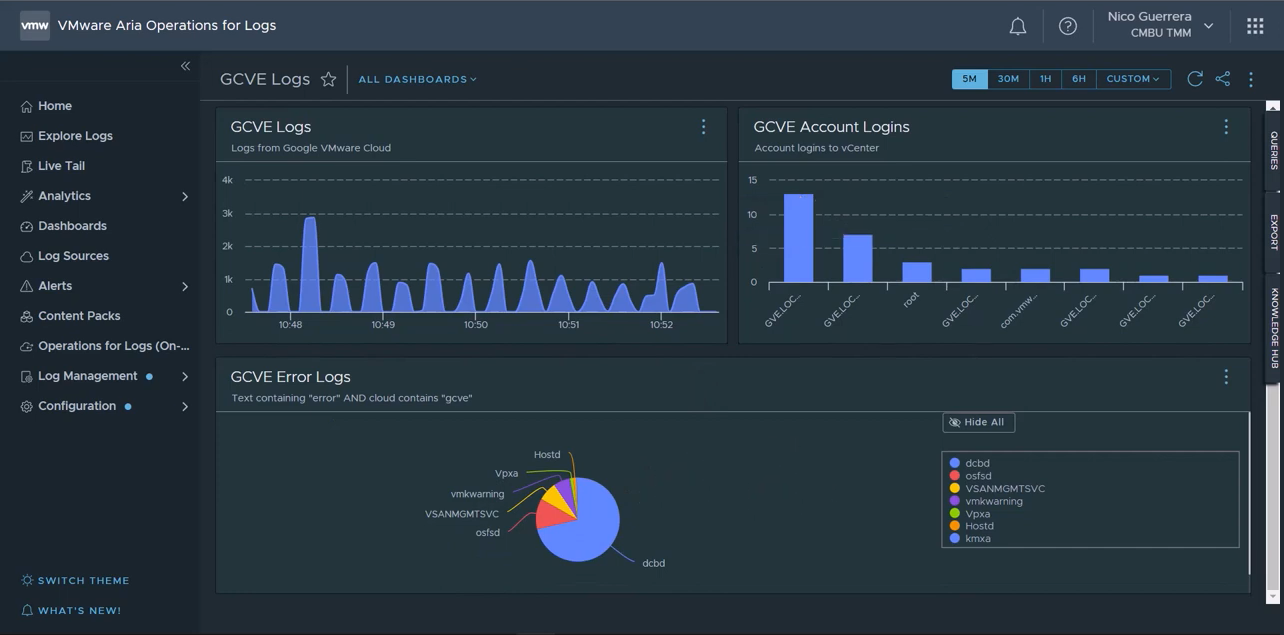Open the apps grid switcher icon
The image size is (1284, 635).
(1255, 26)
